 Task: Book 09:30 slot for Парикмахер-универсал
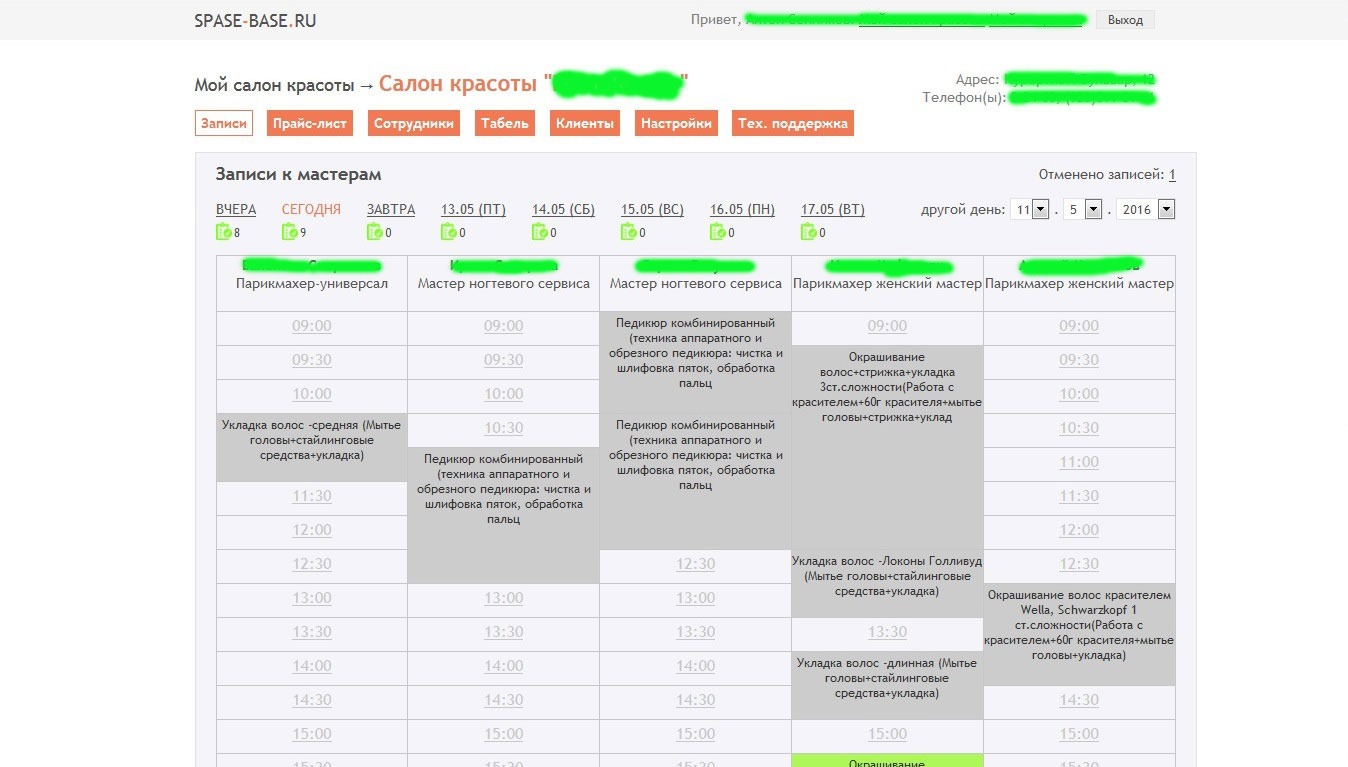point(312,360)
